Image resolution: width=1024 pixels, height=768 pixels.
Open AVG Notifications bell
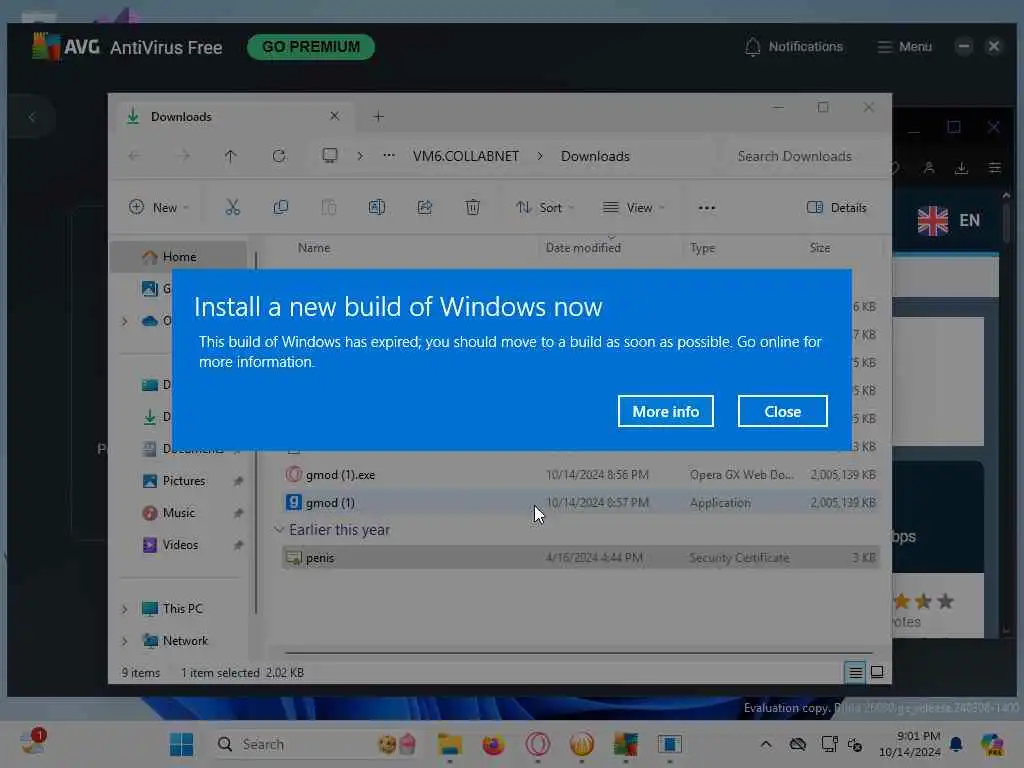tap(793, 46)
